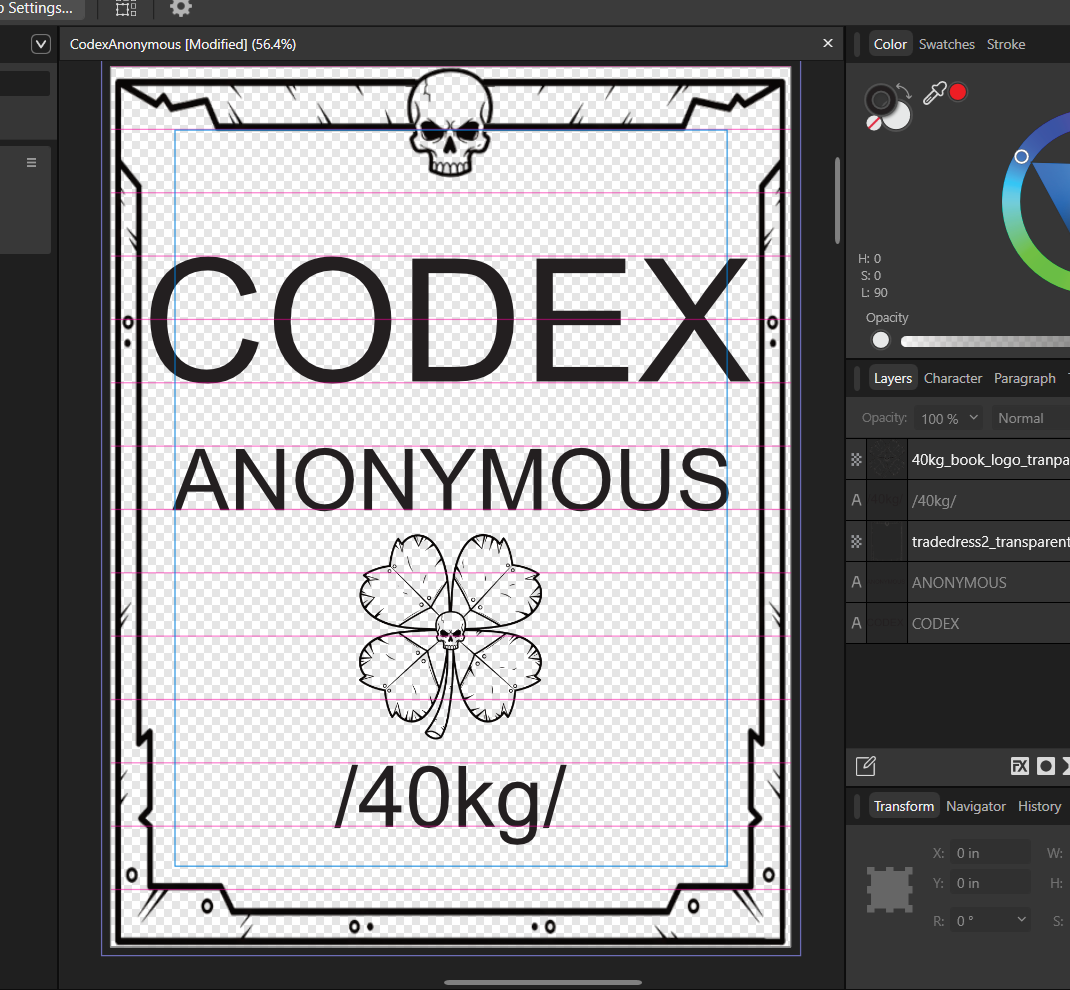Open the hamburger menu in left panel
This screenshot has width=1070, height=990.
[31, 162]
